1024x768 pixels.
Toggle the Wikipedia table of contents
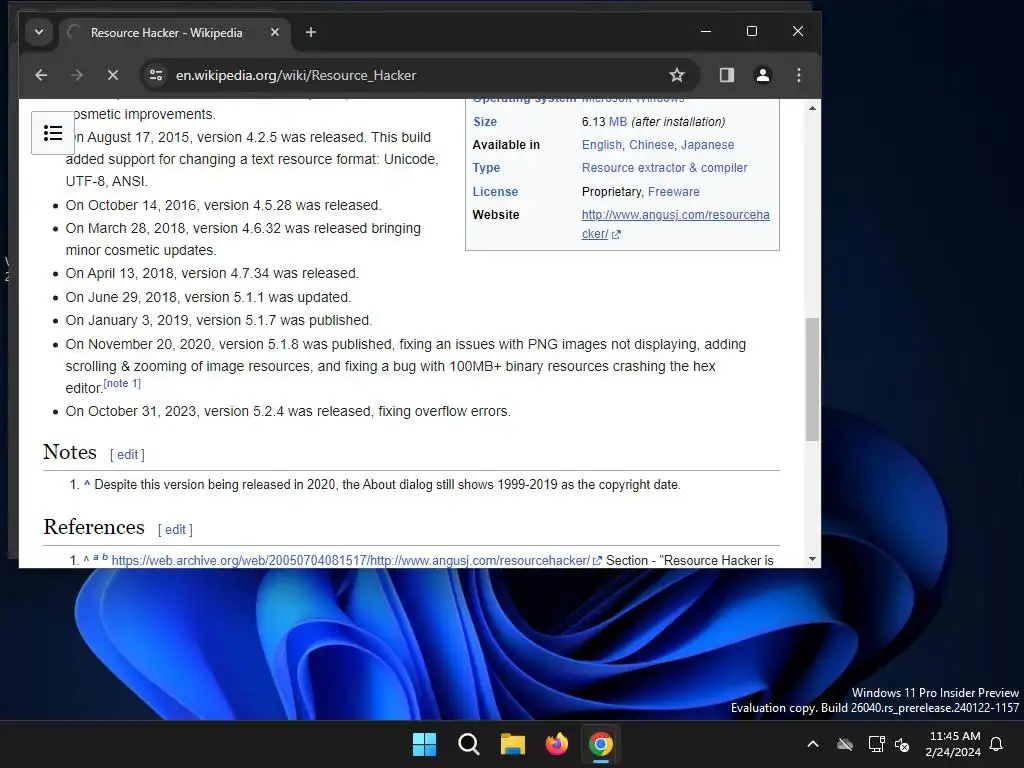tap(53, 133)
